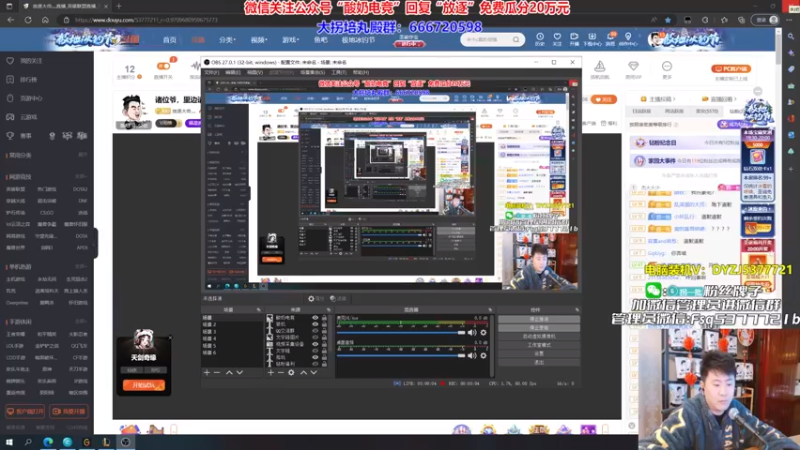The image size is (800, 450).
Task: Click 启动虚拟摄像机 button in OBS controls
Action: pyautogui.click(x=539, y=337)
